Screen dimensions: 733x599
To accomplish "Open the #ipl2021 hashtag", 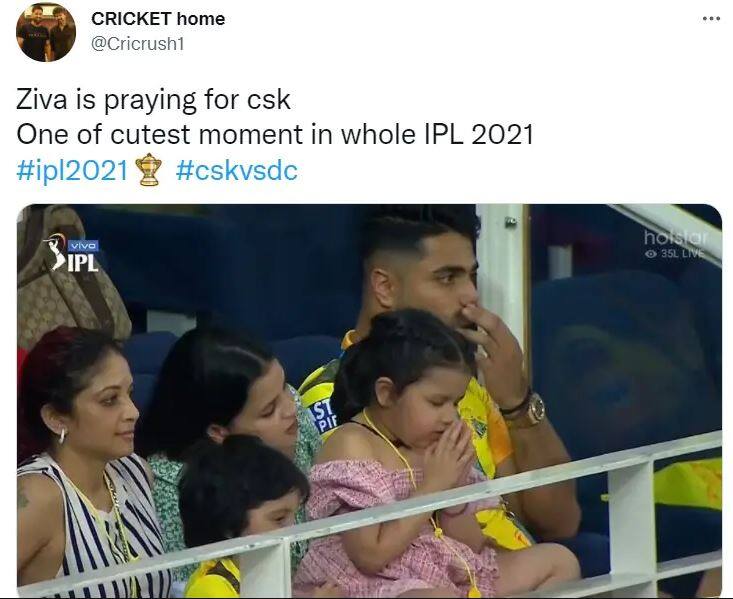I will click(72, 170).
